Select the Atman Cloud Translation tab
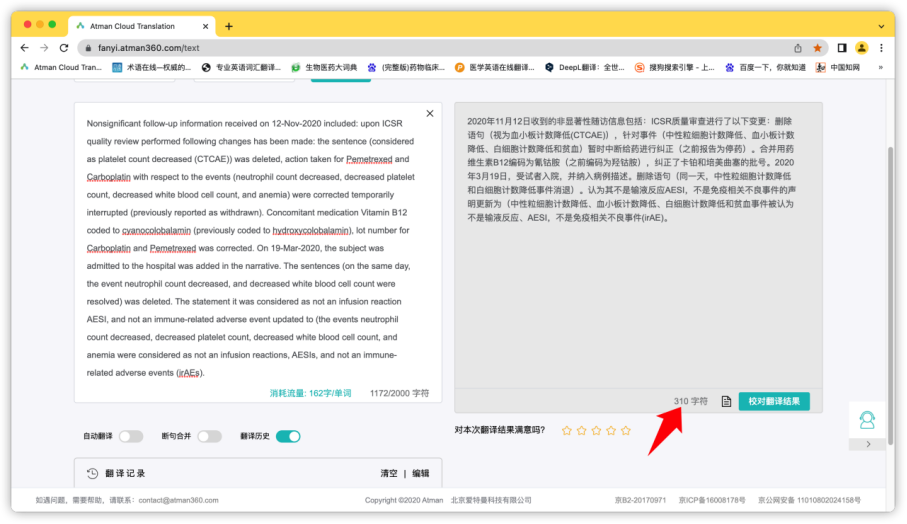Screen dimensions: 907x524 pos(142,26)
